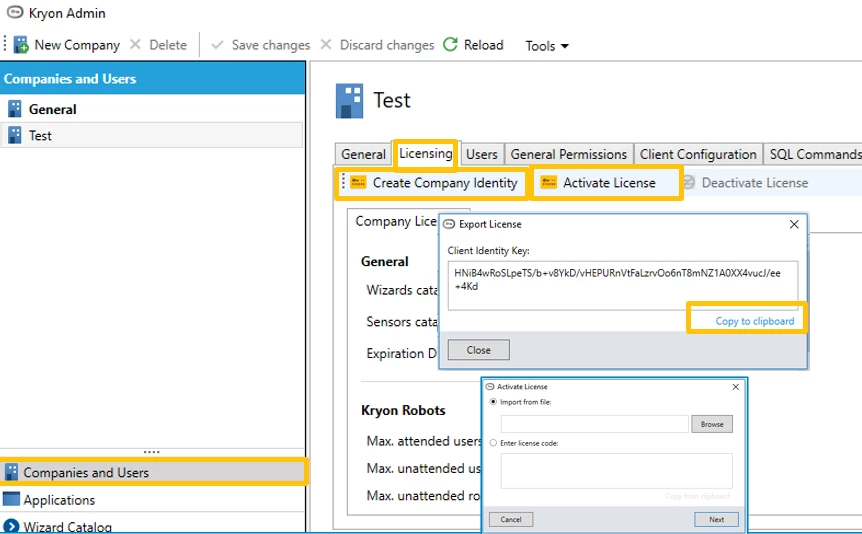Click the Sensors catalog label
862x534 pixels.
pos(402,321)
